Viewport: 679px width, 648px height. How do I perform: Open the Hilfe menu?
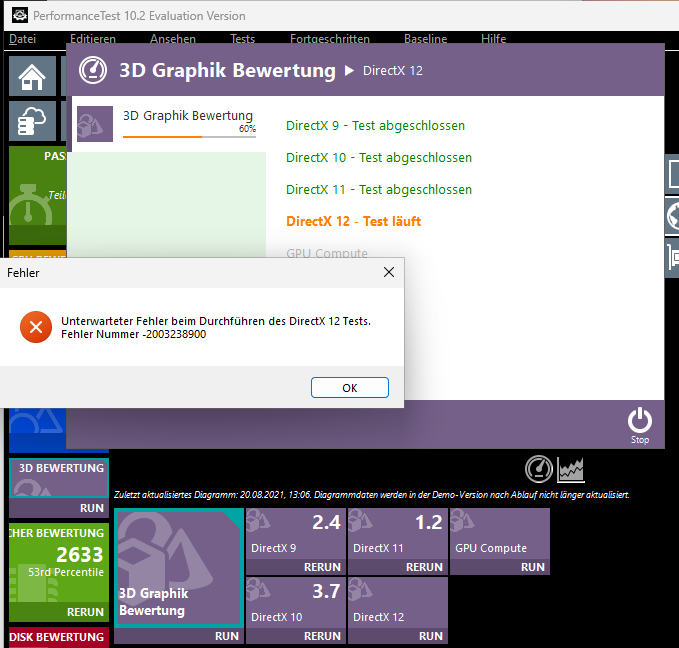coord(493,39)
